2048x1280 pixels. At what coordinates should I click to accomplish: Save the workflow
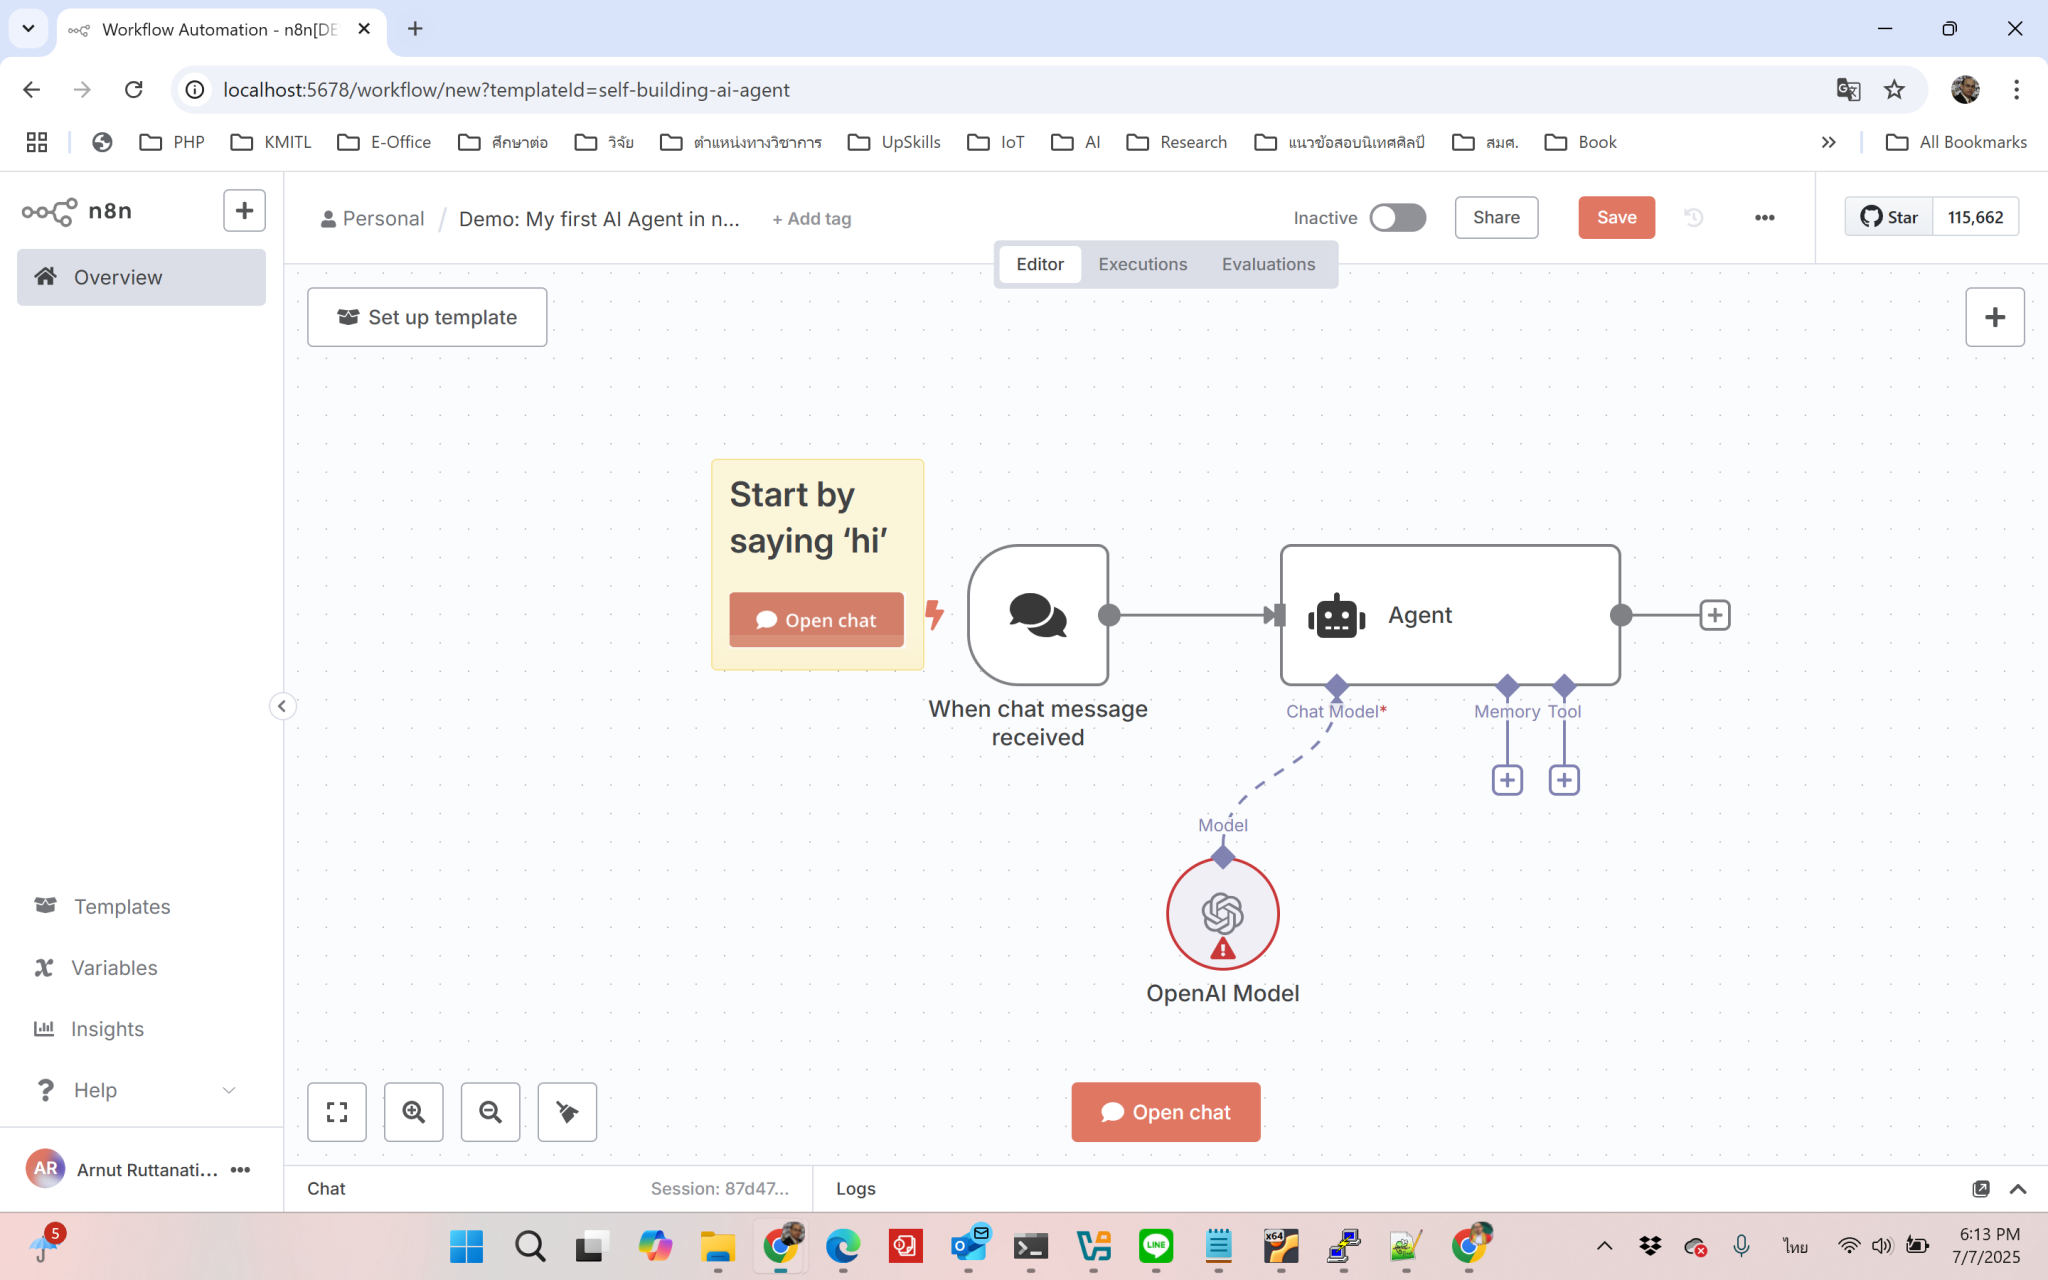[1616, 217]
